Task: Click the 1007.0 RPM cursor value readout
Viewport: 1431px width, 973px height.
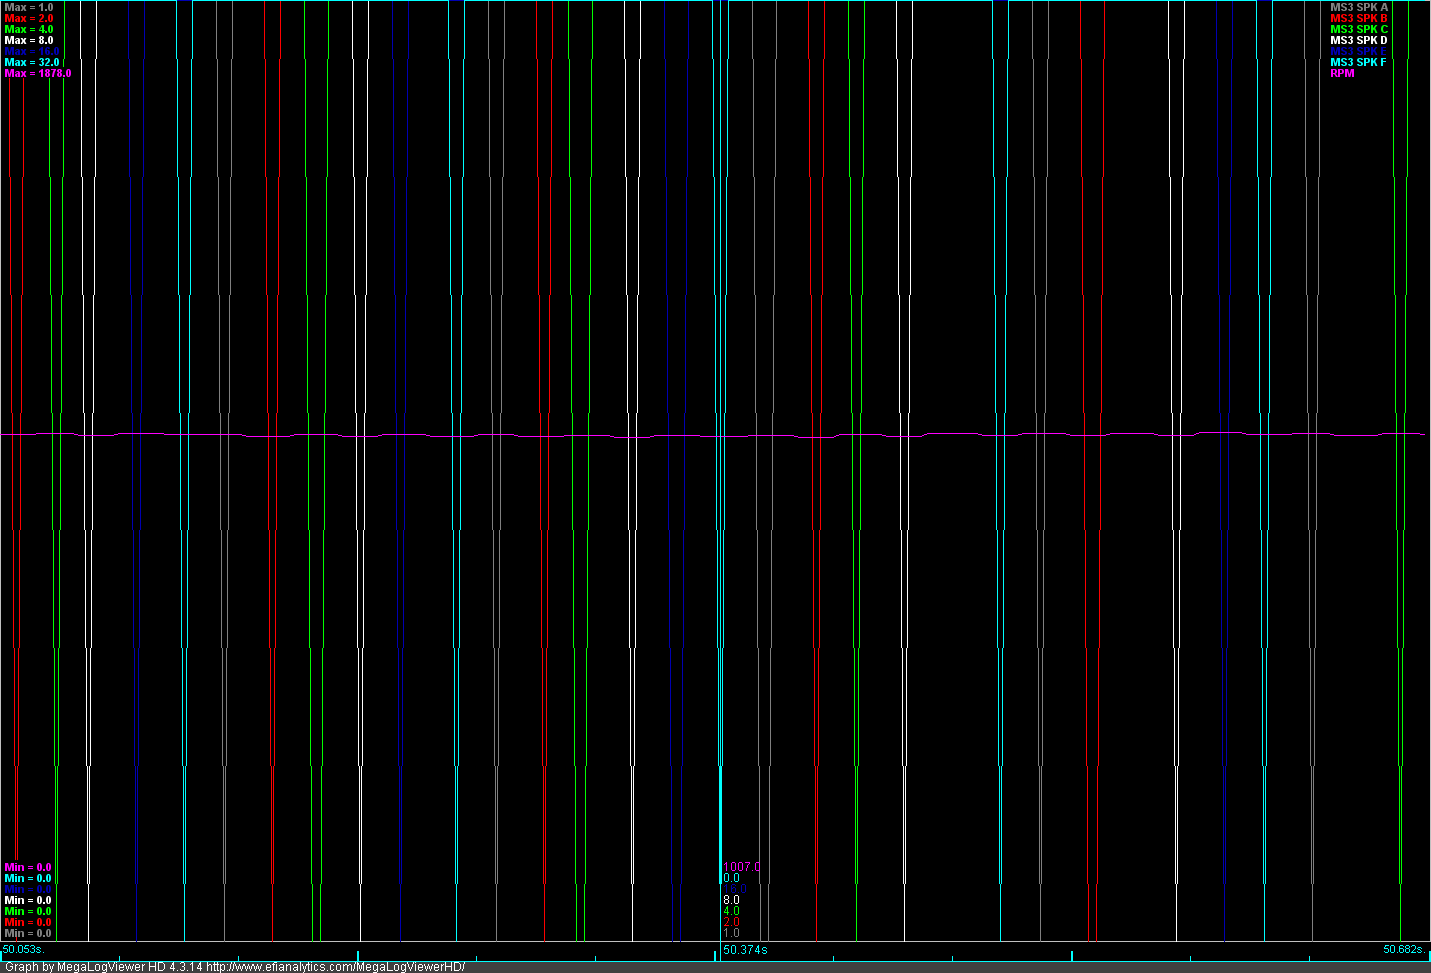Action: [x=741, y=867]
